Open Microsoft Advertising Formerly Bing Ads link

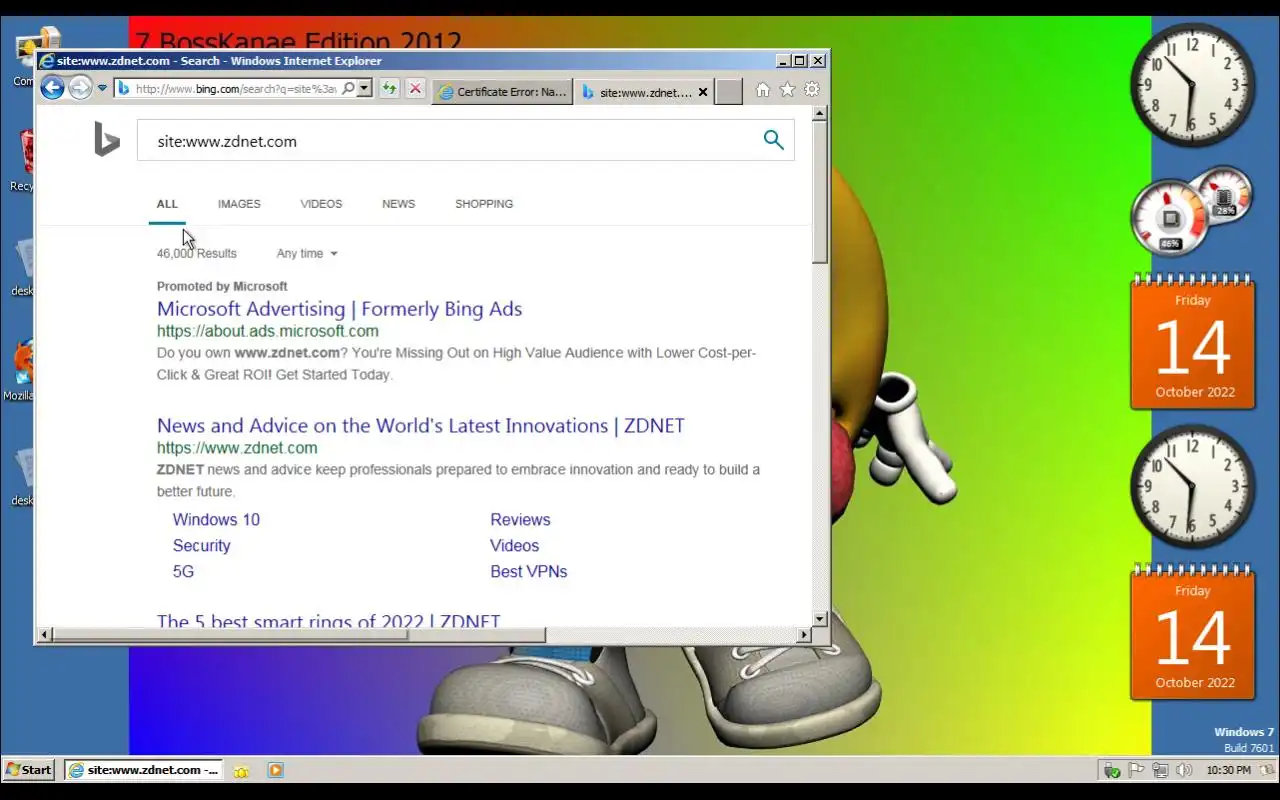(339, 309)
